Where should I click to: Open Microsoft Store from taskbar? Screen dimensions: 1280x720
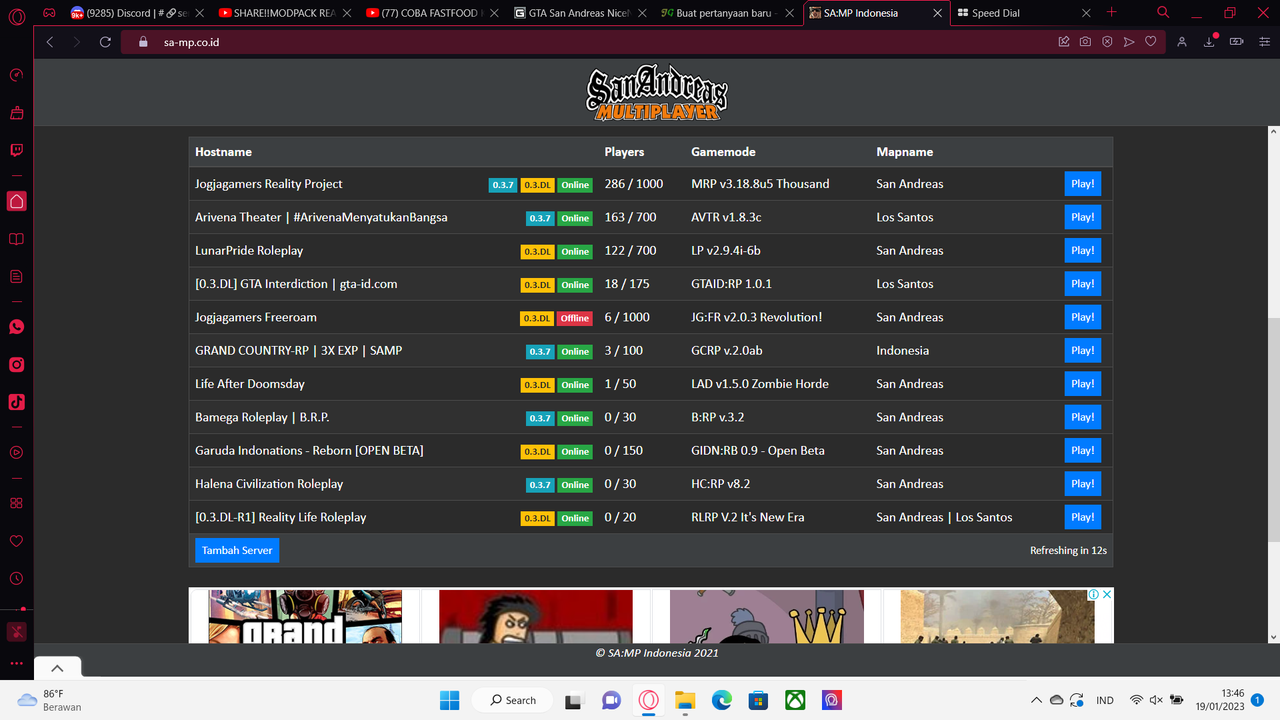click(758, 700)
